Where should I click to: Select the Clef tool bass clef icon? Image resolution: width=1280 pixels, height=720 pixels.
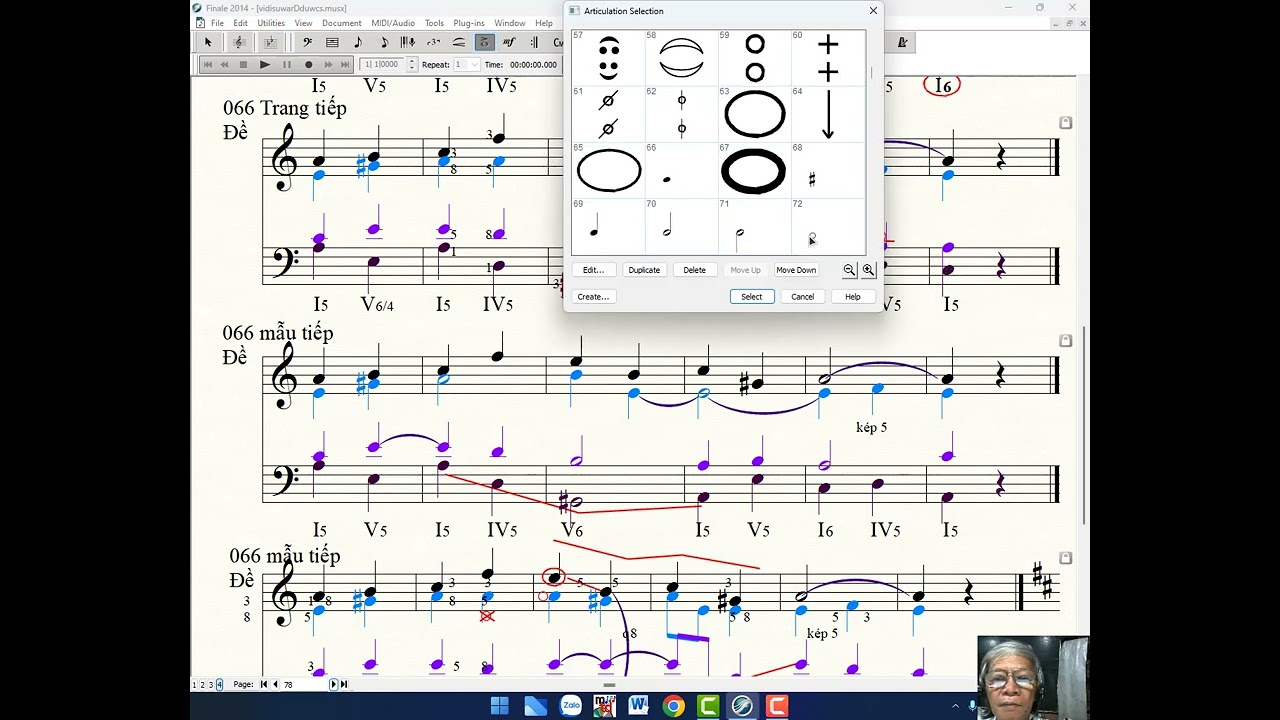coord(307,42)
